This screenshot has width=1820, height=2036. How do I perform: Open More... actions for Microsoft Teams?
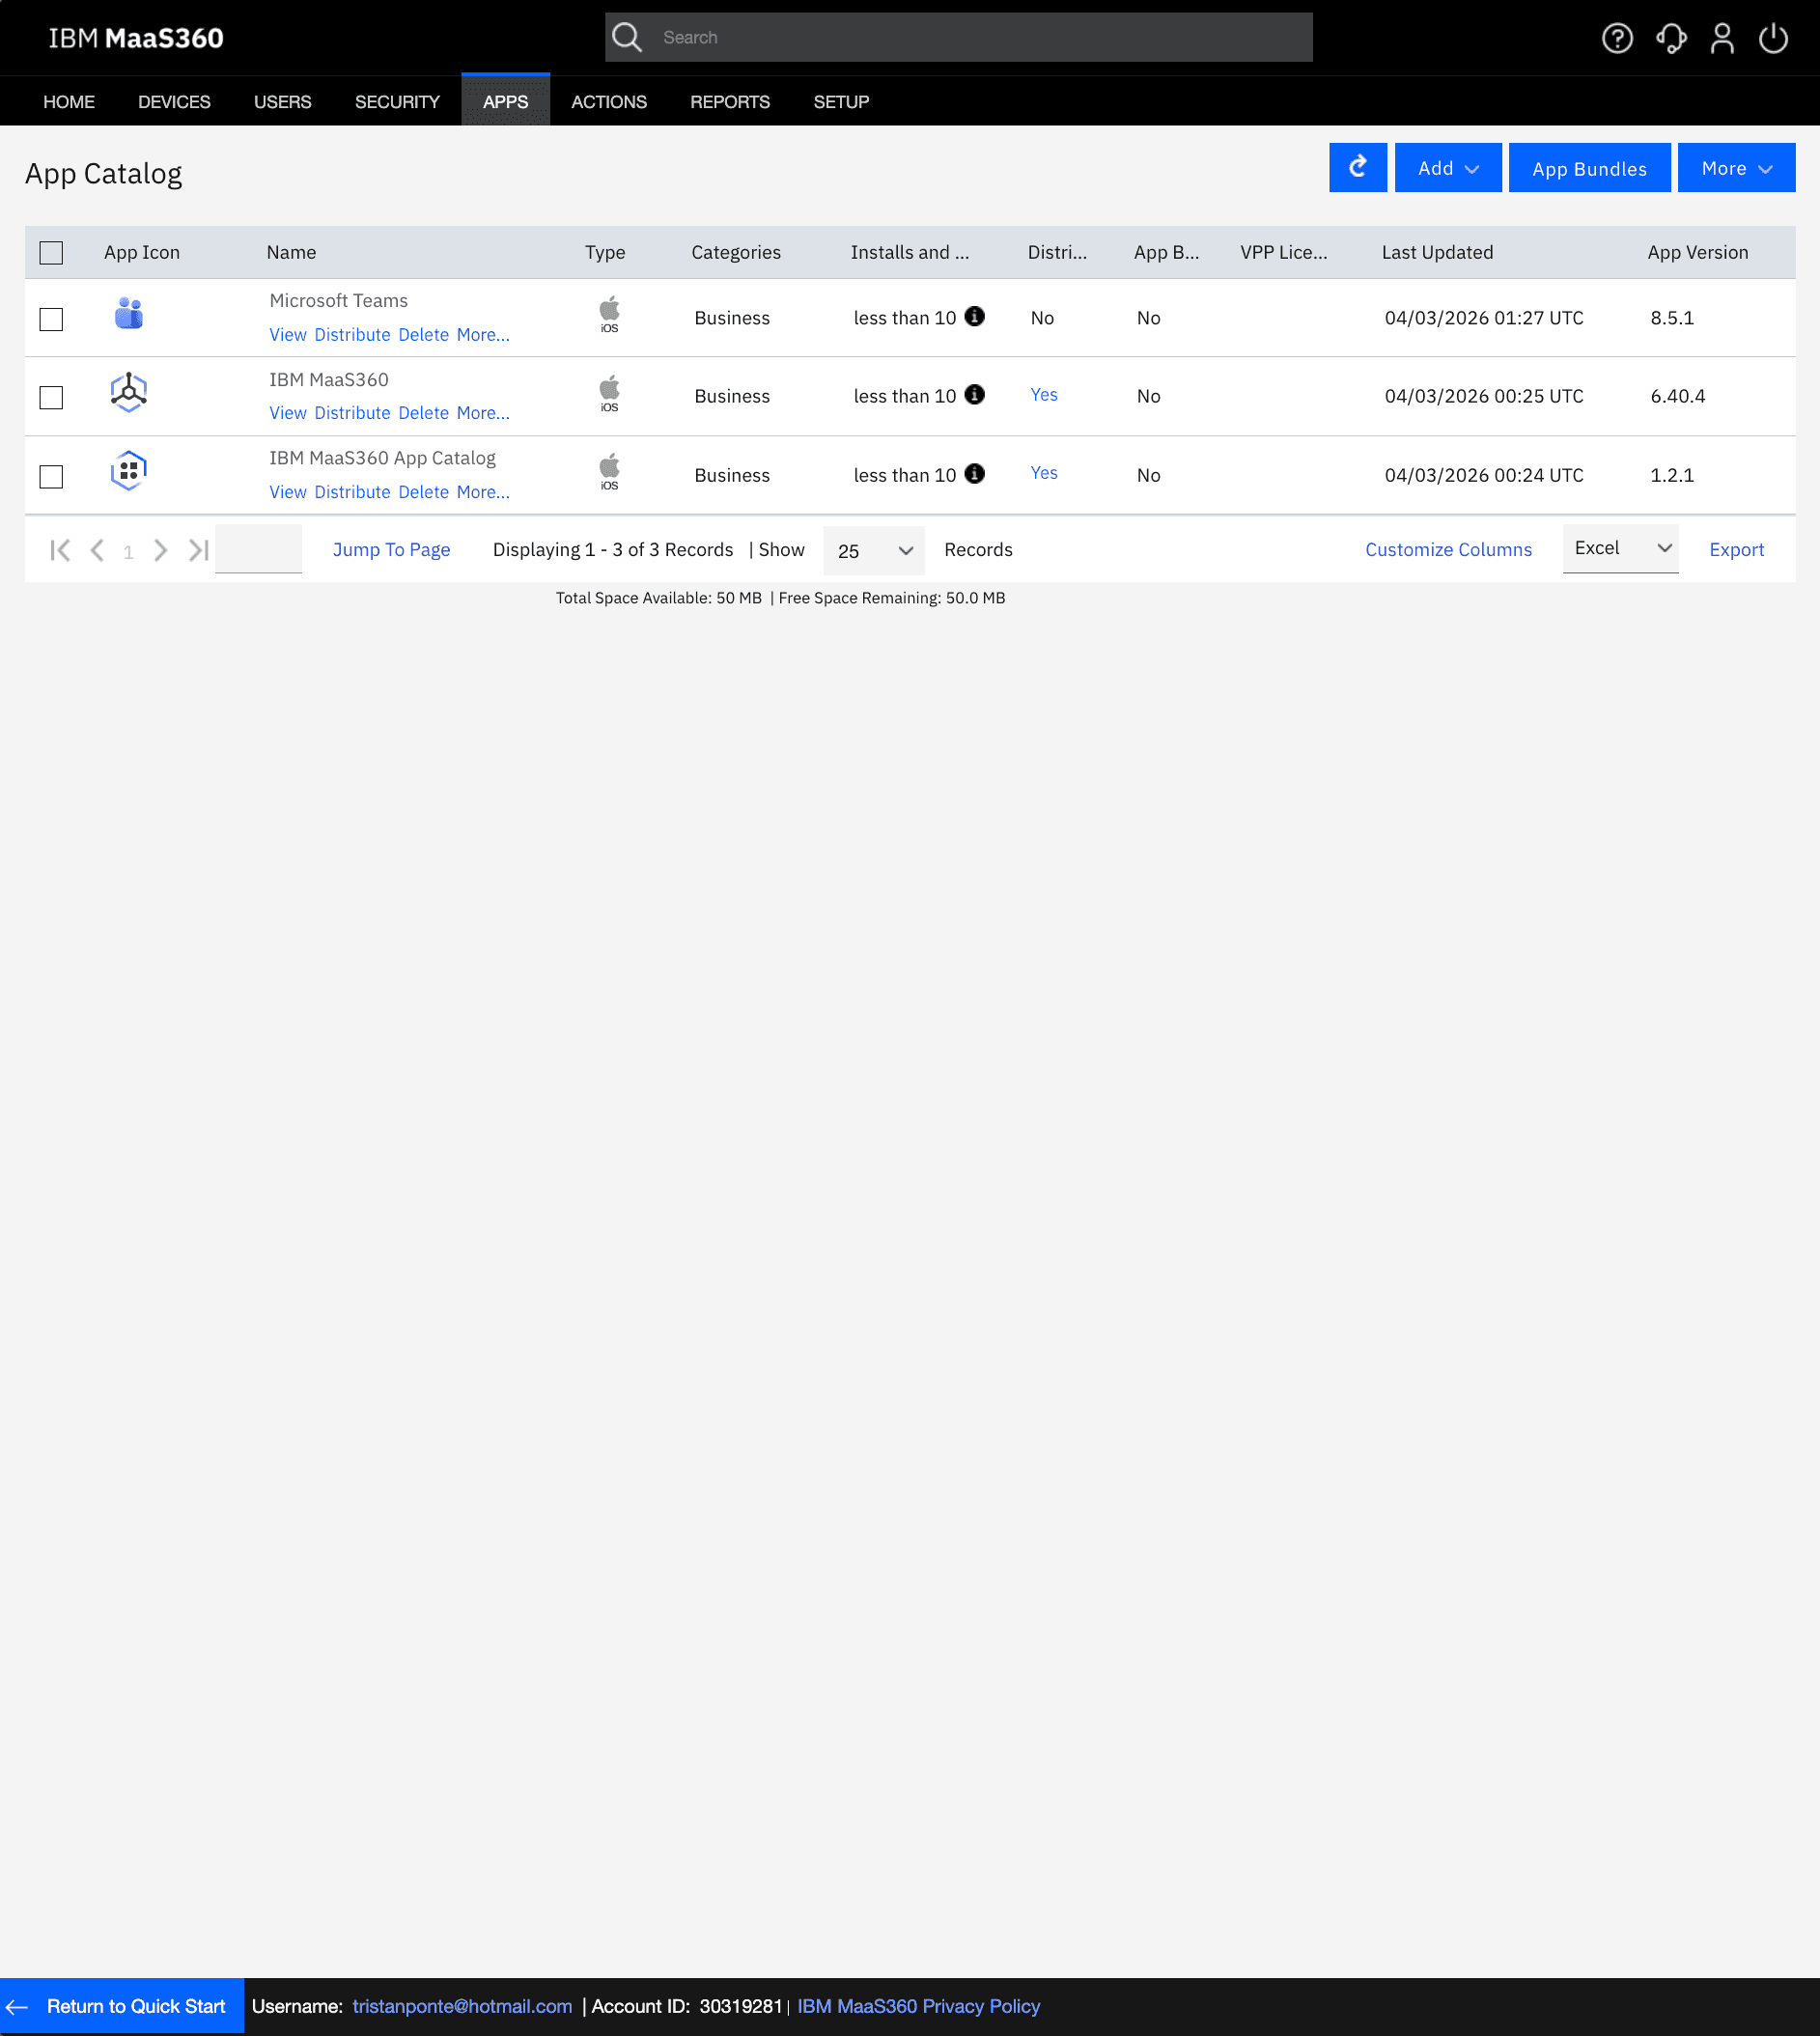(x=483, y=335)
